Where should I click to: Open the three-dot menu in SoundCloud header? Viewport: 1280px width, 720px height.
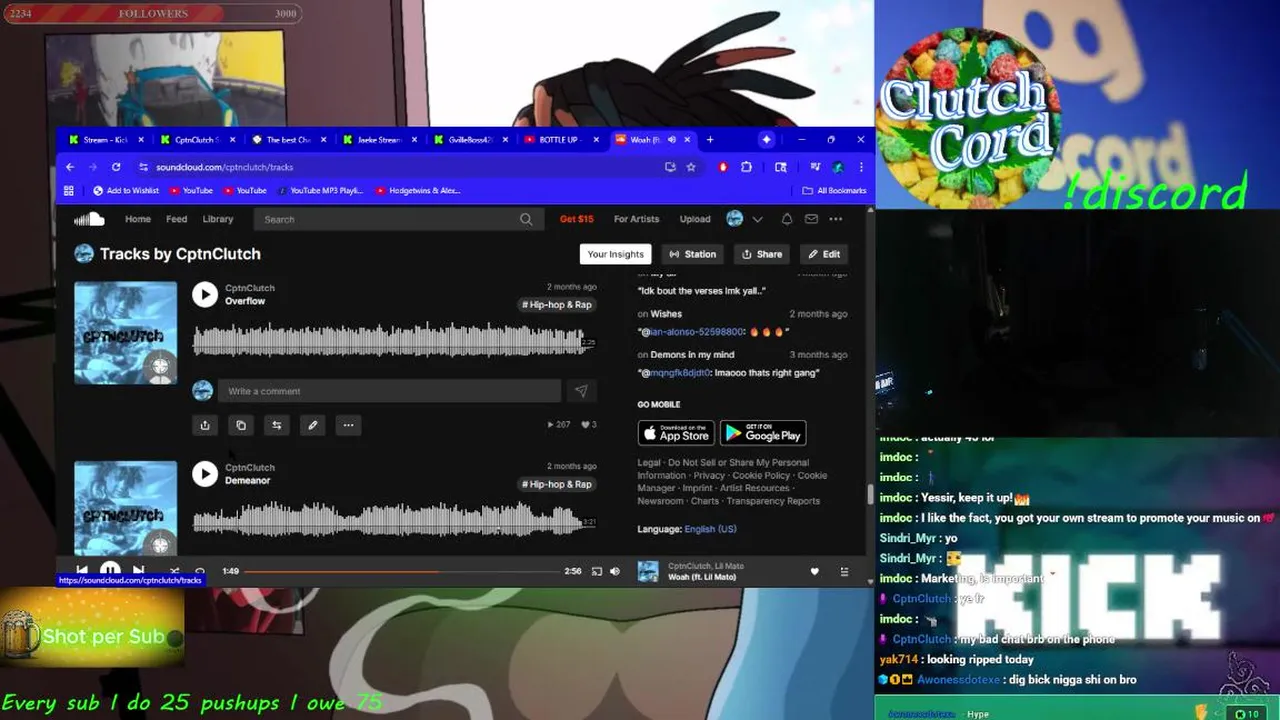[x=836, y=219]
